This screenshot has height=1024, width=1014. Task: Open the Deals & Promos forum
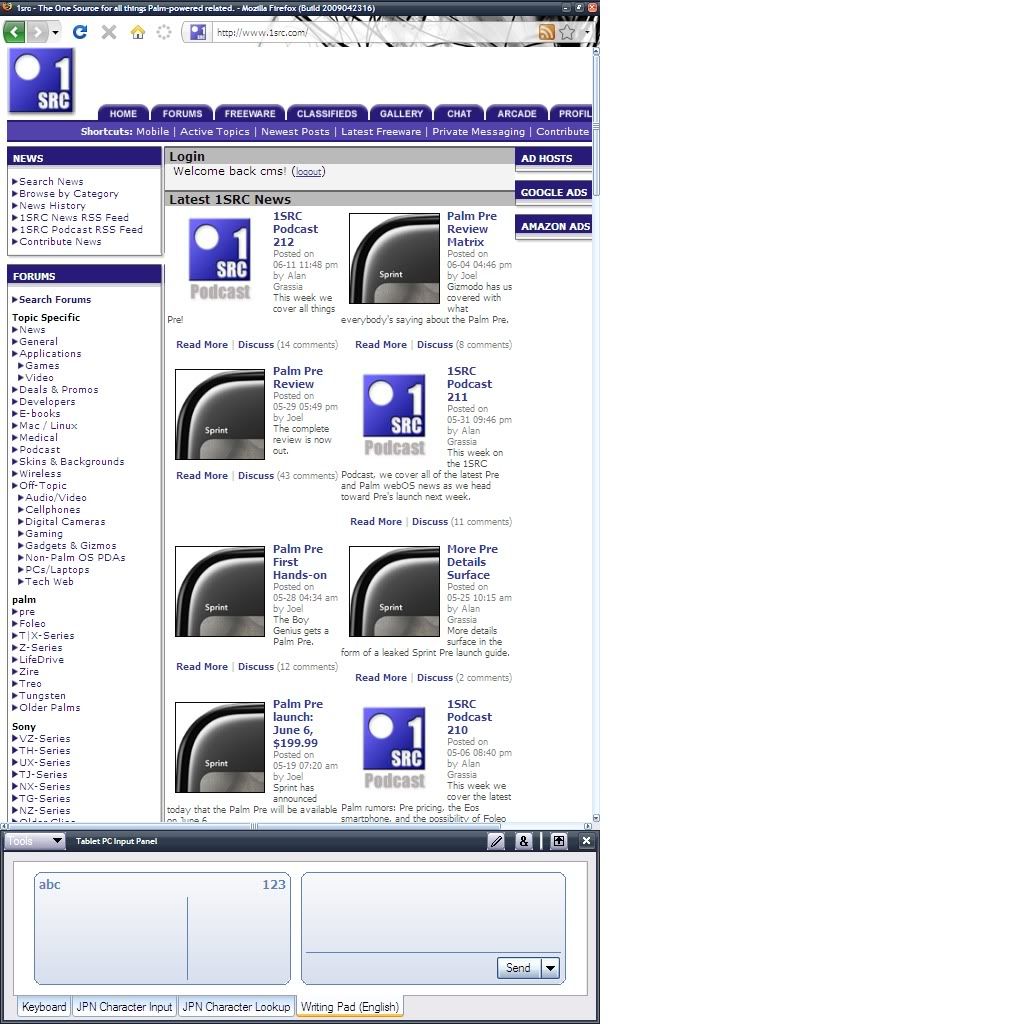coord(59,389)
